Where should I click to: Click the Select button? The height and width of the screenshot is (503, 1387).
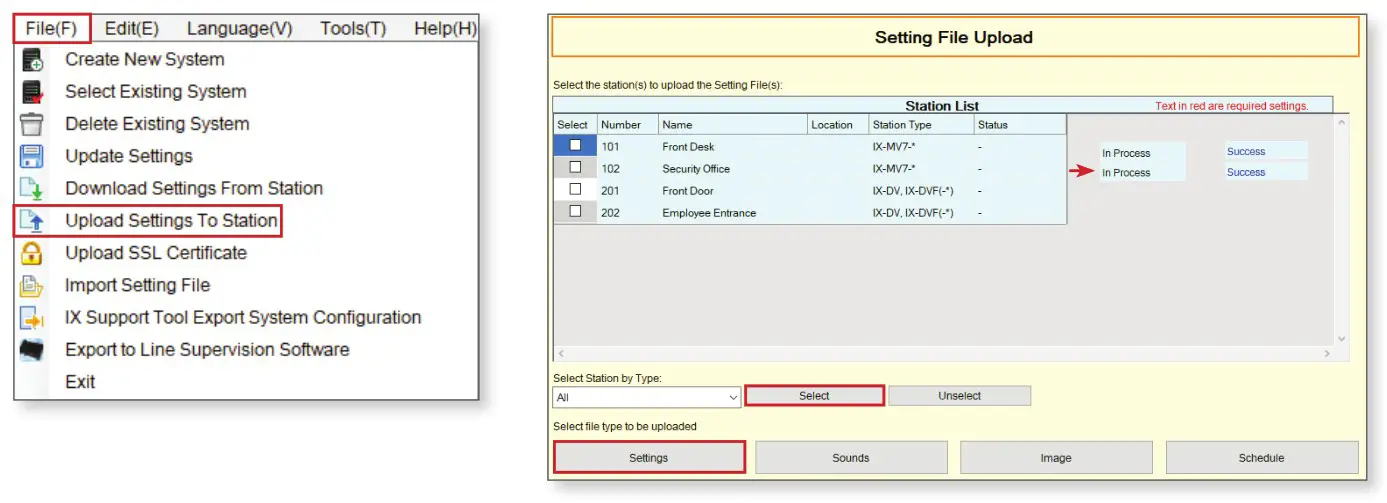point(814,396)
